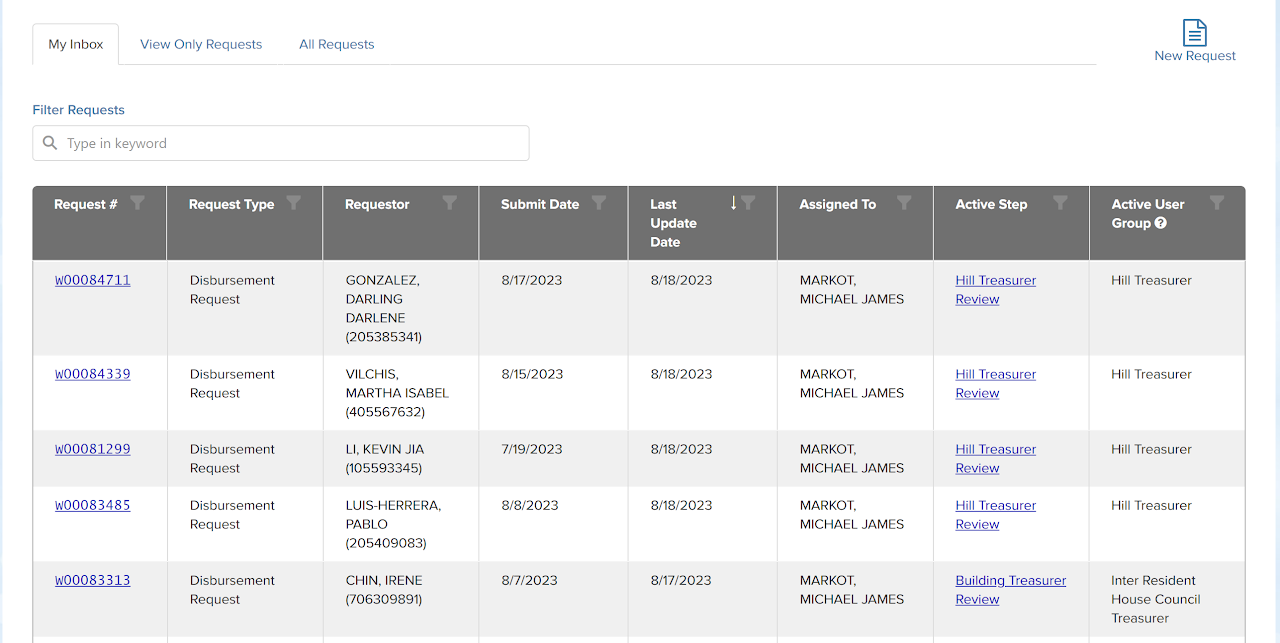1280x643 pixels.
Task: Switch to the View Only Requests tab
Action: coord(200,44)
